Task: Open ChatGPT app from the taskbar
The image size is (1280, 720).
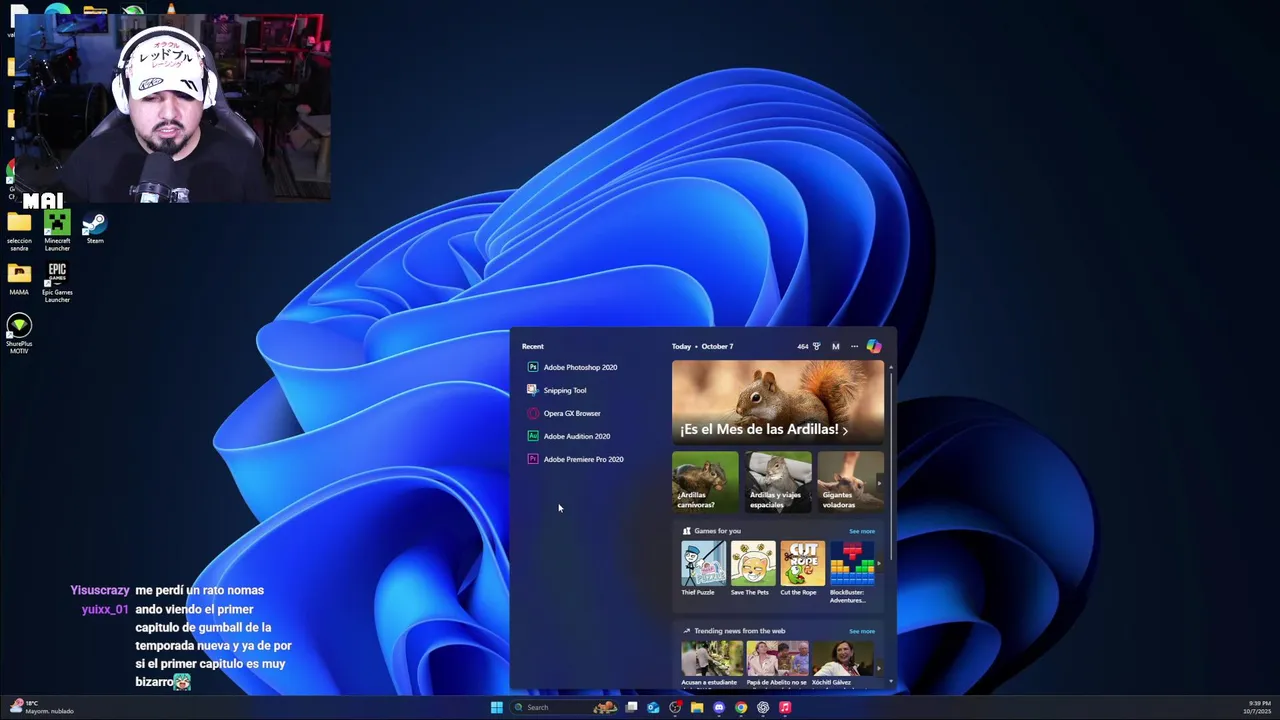Action: coord(763,707)
